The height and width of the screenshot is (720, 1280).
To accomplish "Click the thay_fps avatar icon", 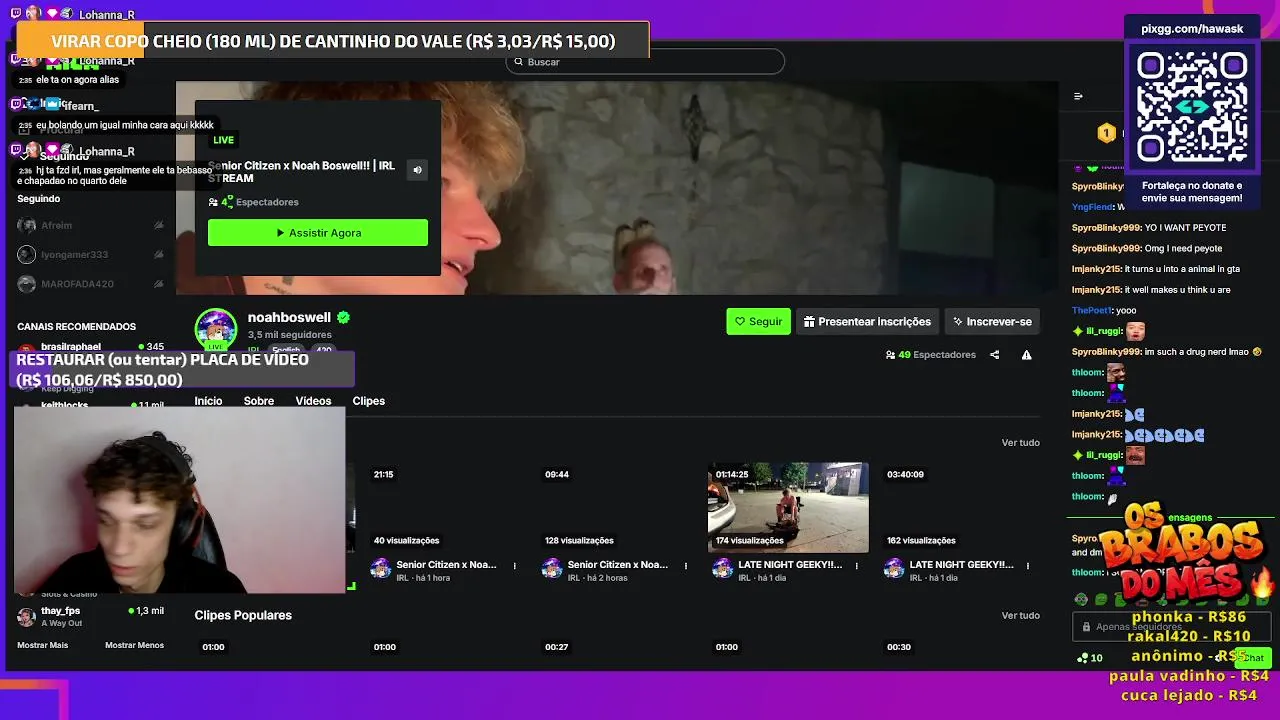I will point(27,617).
